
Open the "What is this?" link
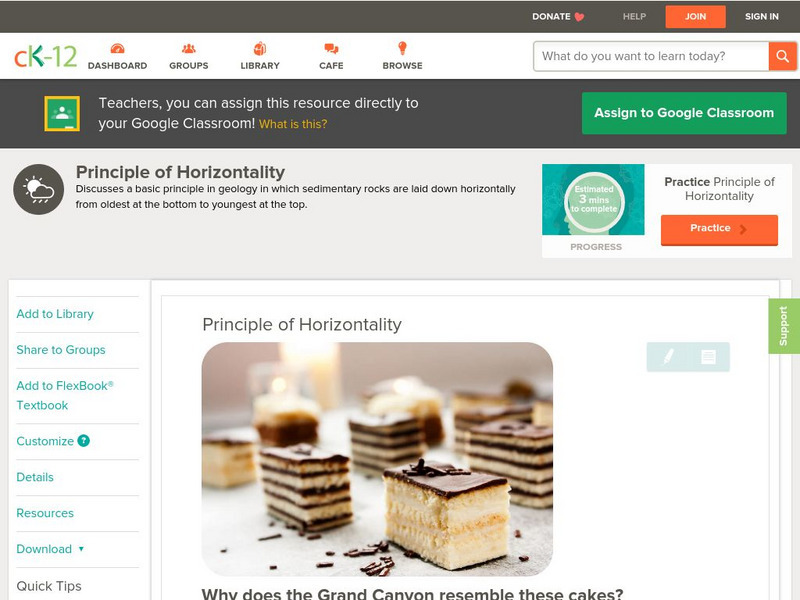[x=293, y=124]
